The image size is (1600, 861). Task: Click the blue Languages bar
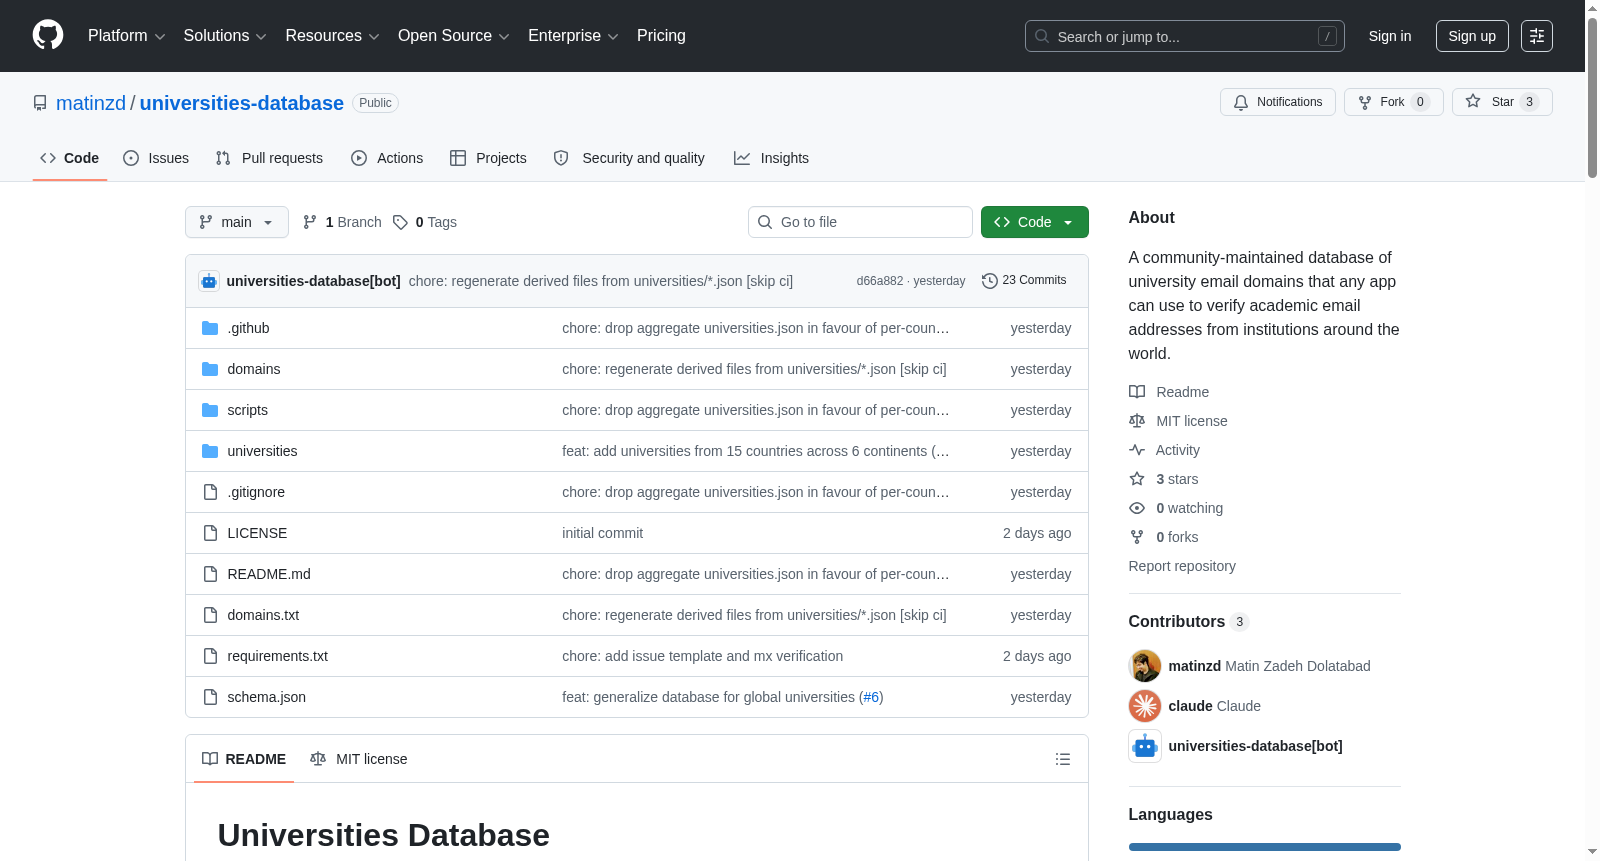(1265, 847)
